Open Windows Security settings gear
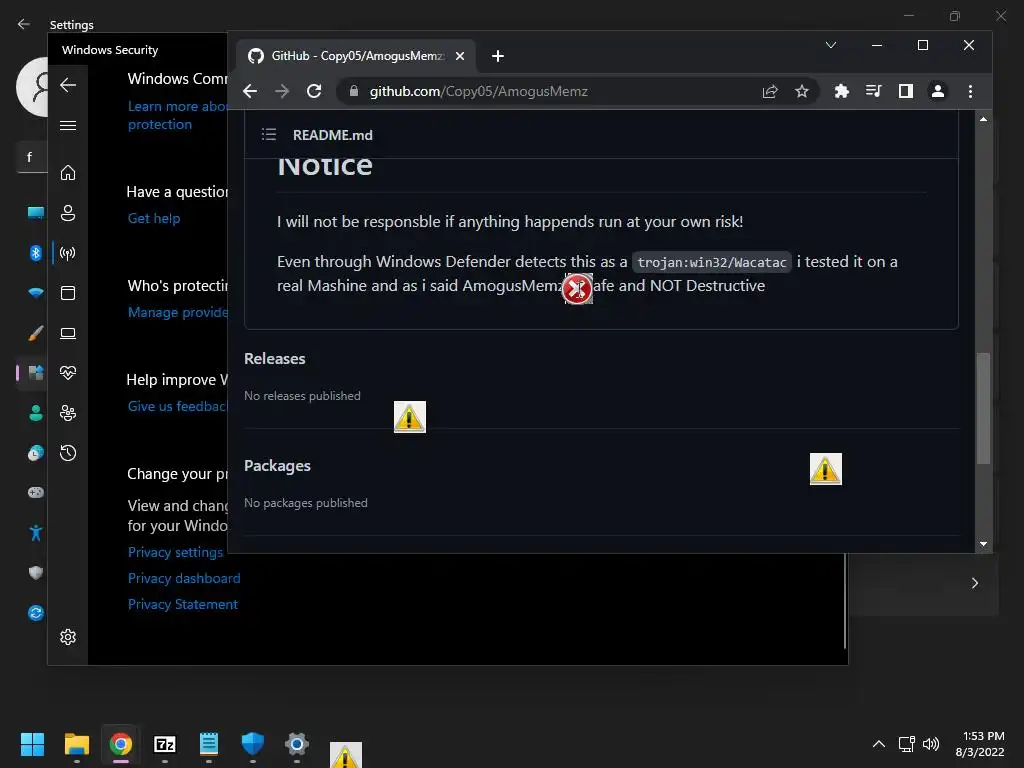 [68, 637]
